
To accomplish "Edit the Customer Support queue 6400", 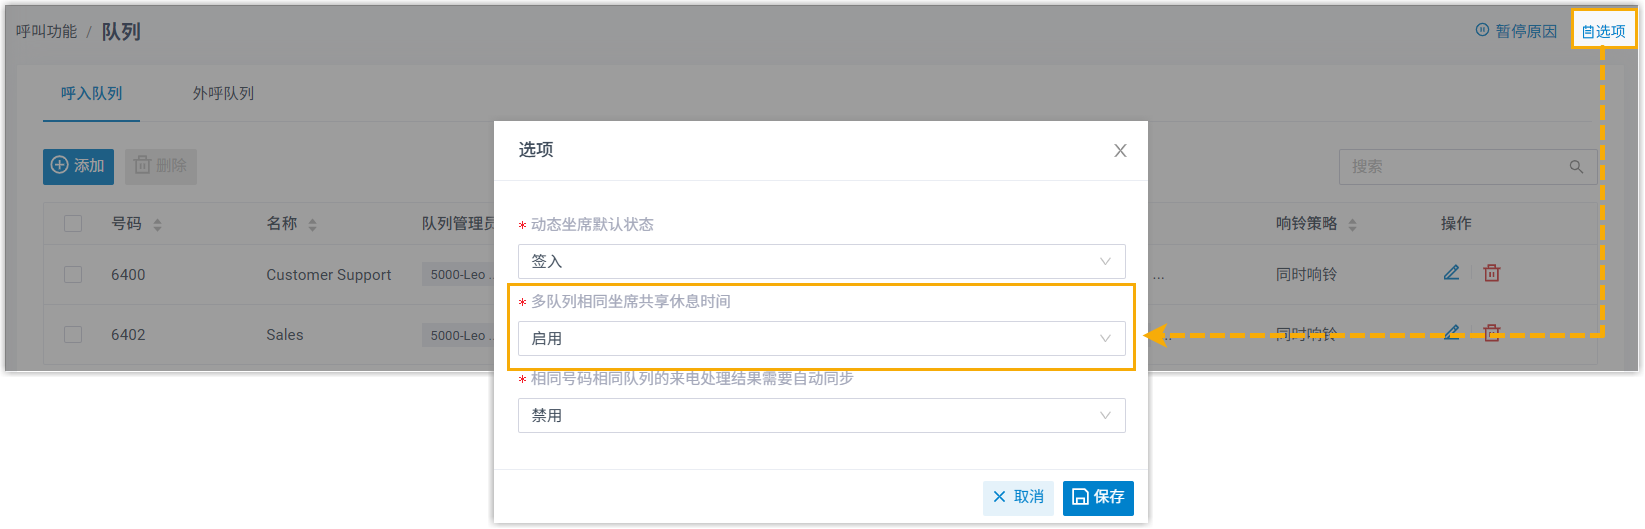I will point(1451,273).
